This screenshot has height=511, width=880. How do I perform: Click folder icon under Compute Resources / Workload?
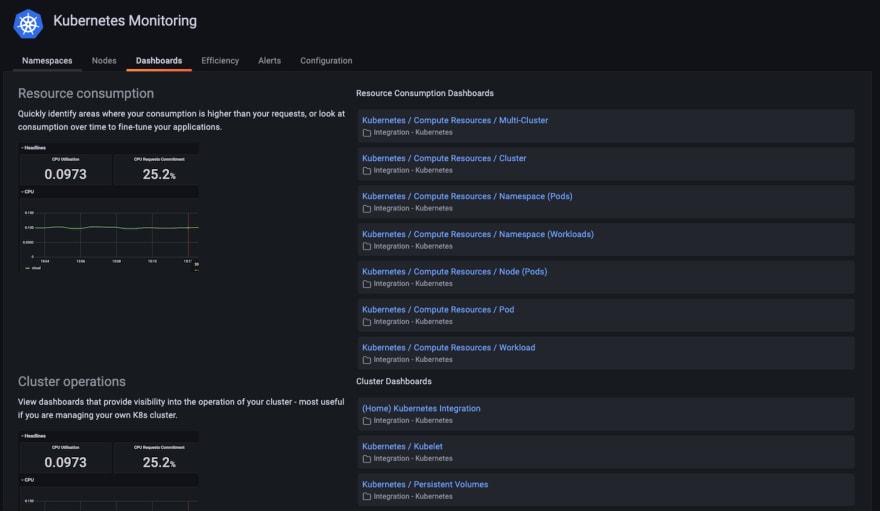tap(366, 360)
